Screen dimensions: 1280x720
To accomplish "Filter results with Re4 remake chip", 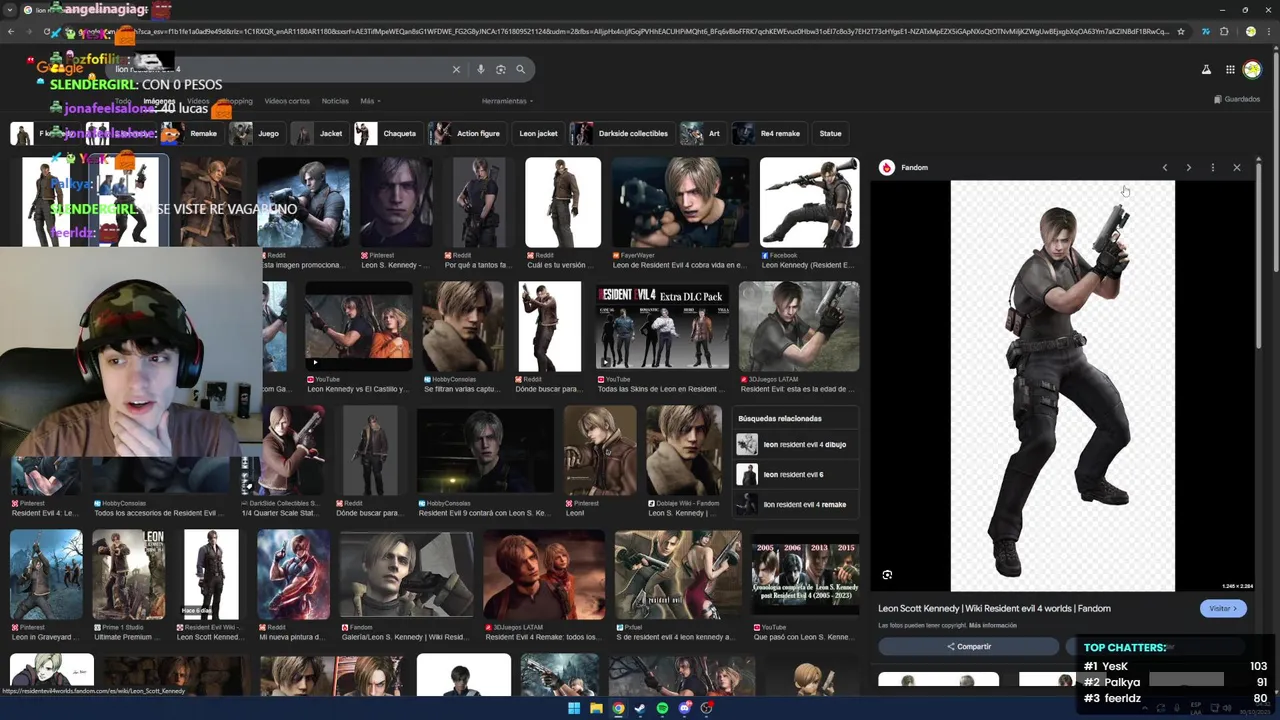I will tap(769, 133).
